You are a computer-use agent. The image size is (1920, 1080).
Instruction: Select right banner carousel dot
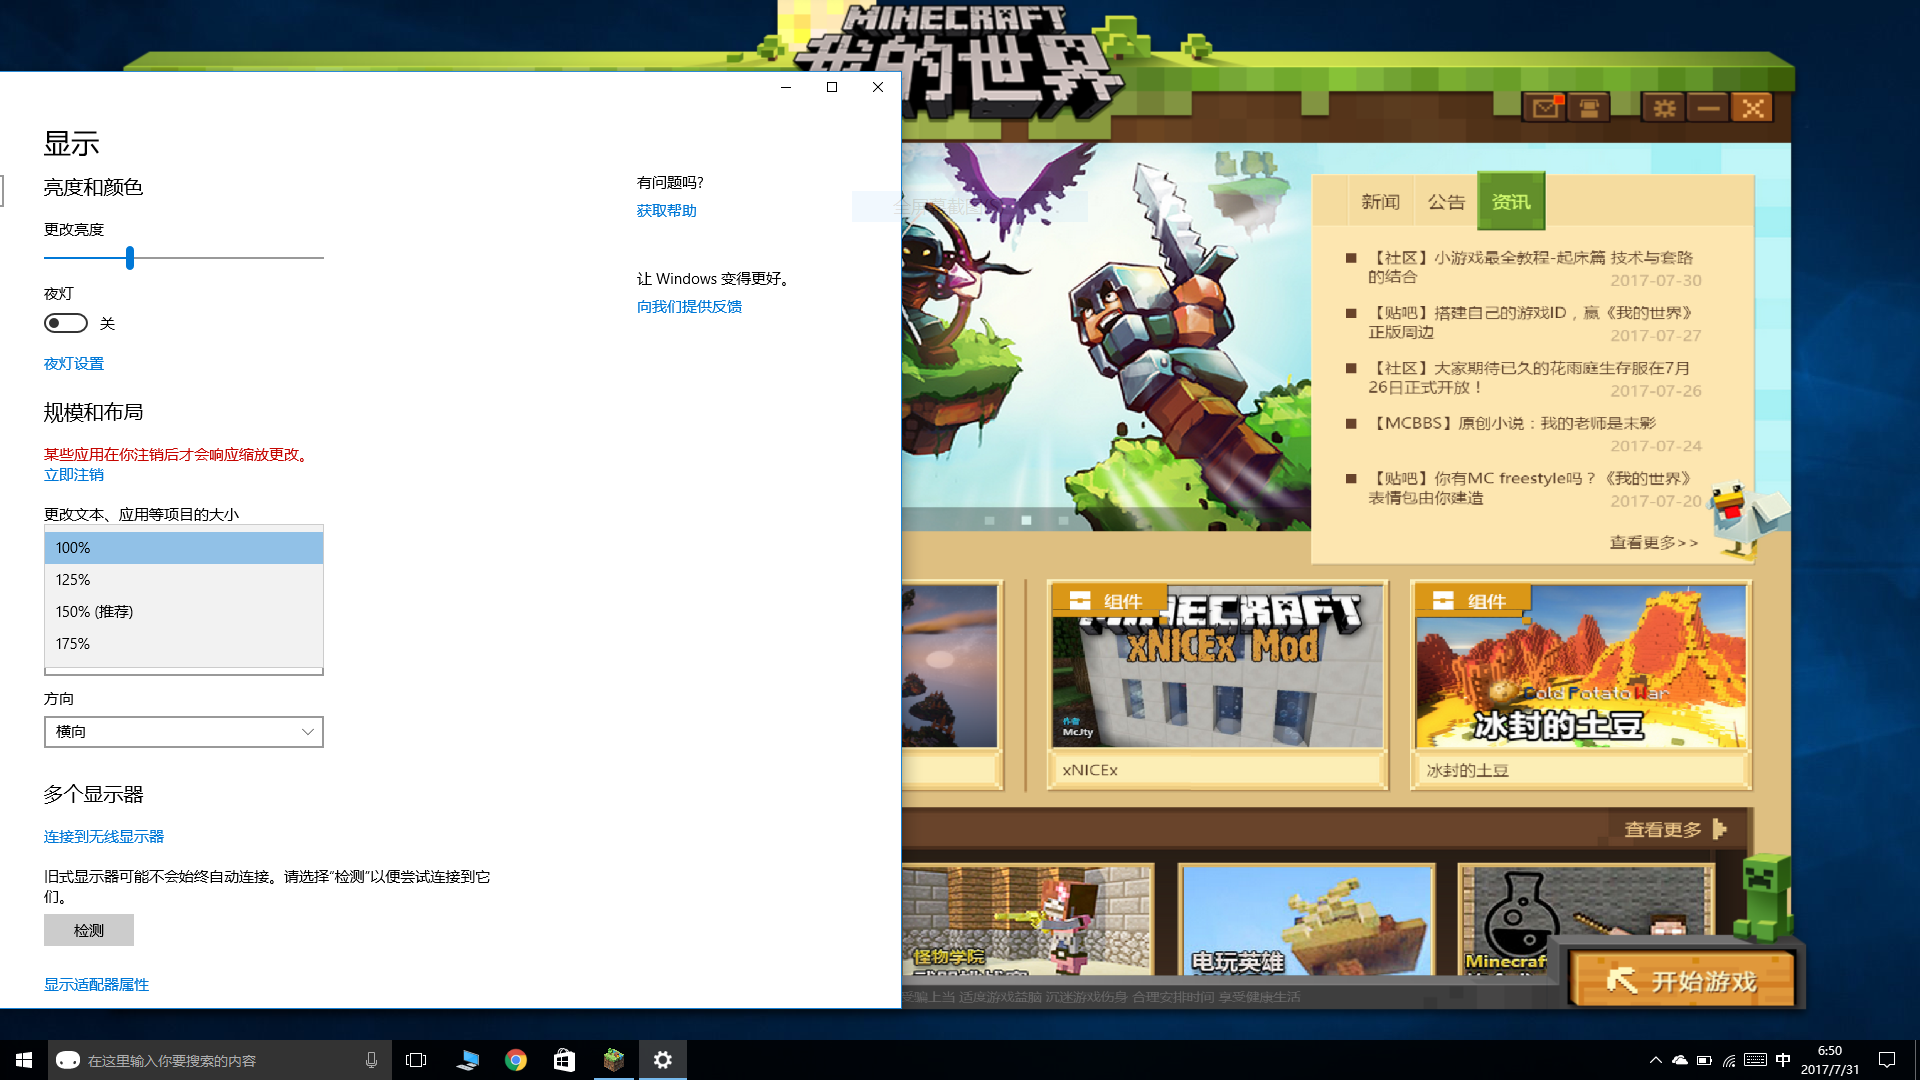click(1063, 520)
